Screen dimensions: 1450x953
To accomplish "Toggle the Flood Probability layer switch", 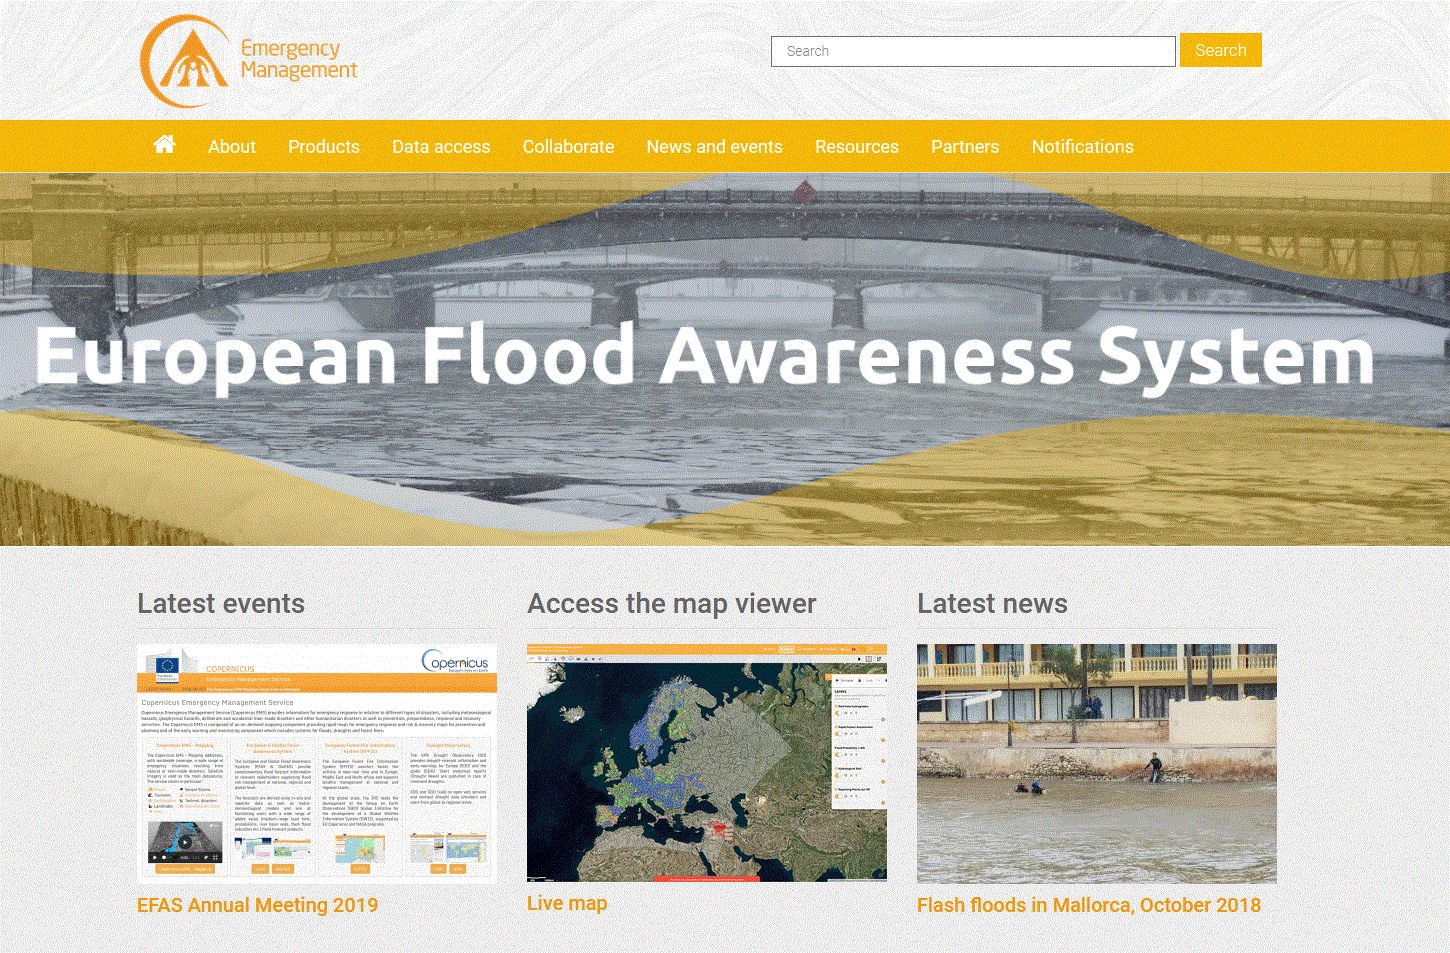I will point(838,754).
